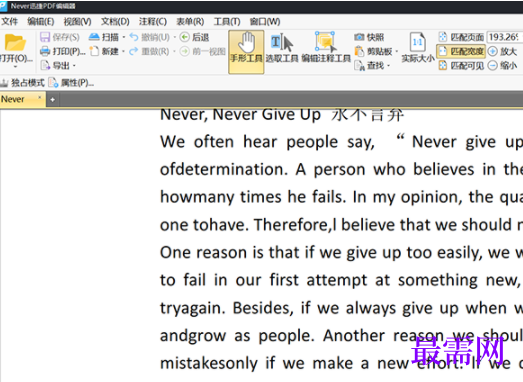
Task: Click the Find (查找) icon
Action: (x=360, y=66)
